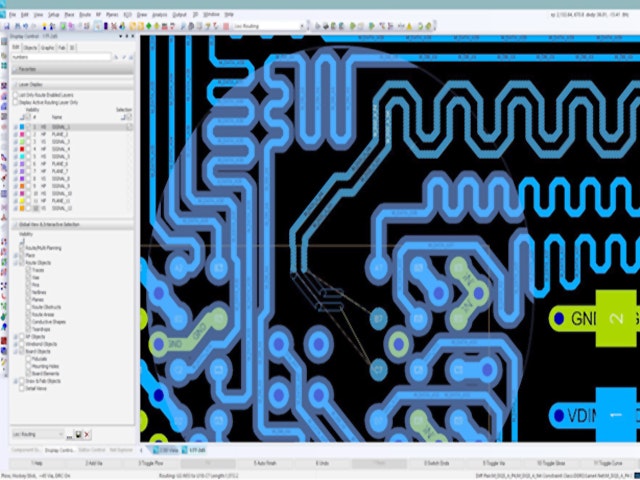Image resolution: width=640 pixels, height=480 pixels.
Task: Collapse the Layer Display section
Action: click(x=16, y=84)
